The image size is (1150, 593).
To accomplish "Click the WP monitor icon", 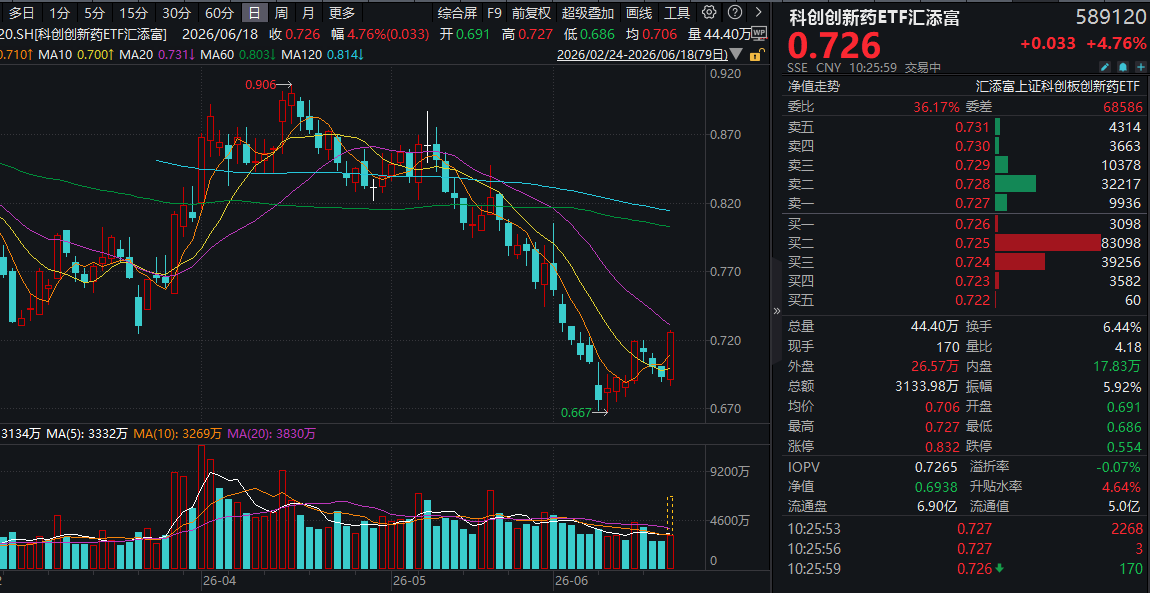I will coord(759,33).
